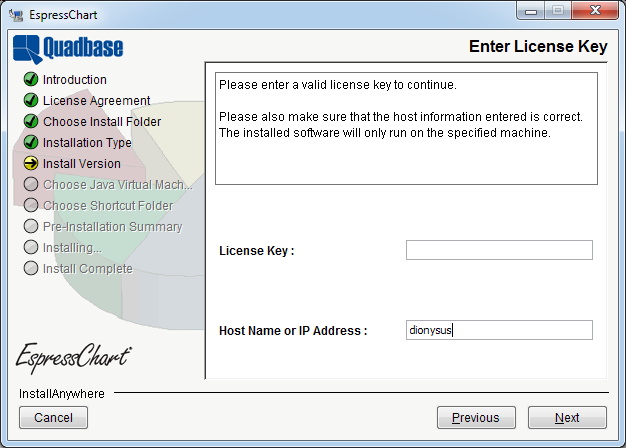
Task: Close the EspressChart installer window
Action: tap(595, 10)
